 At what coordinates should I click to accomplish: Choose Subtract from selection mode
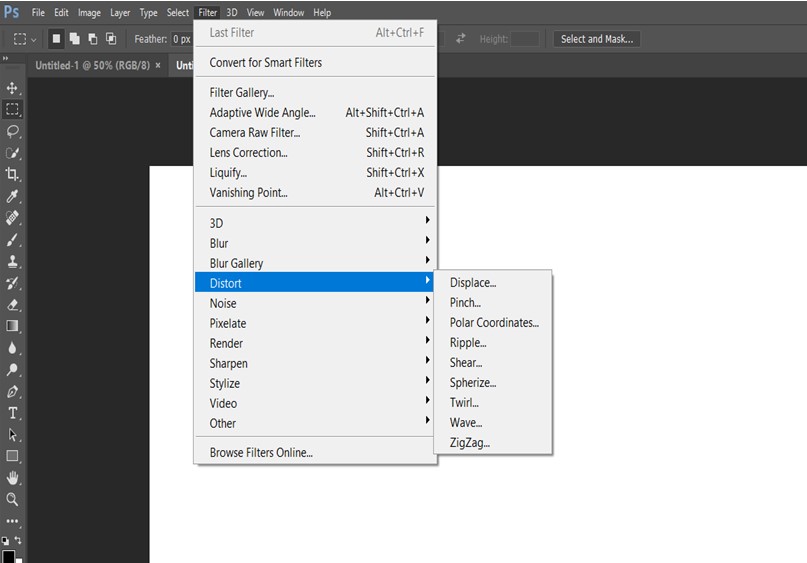(x=93, y=39)
